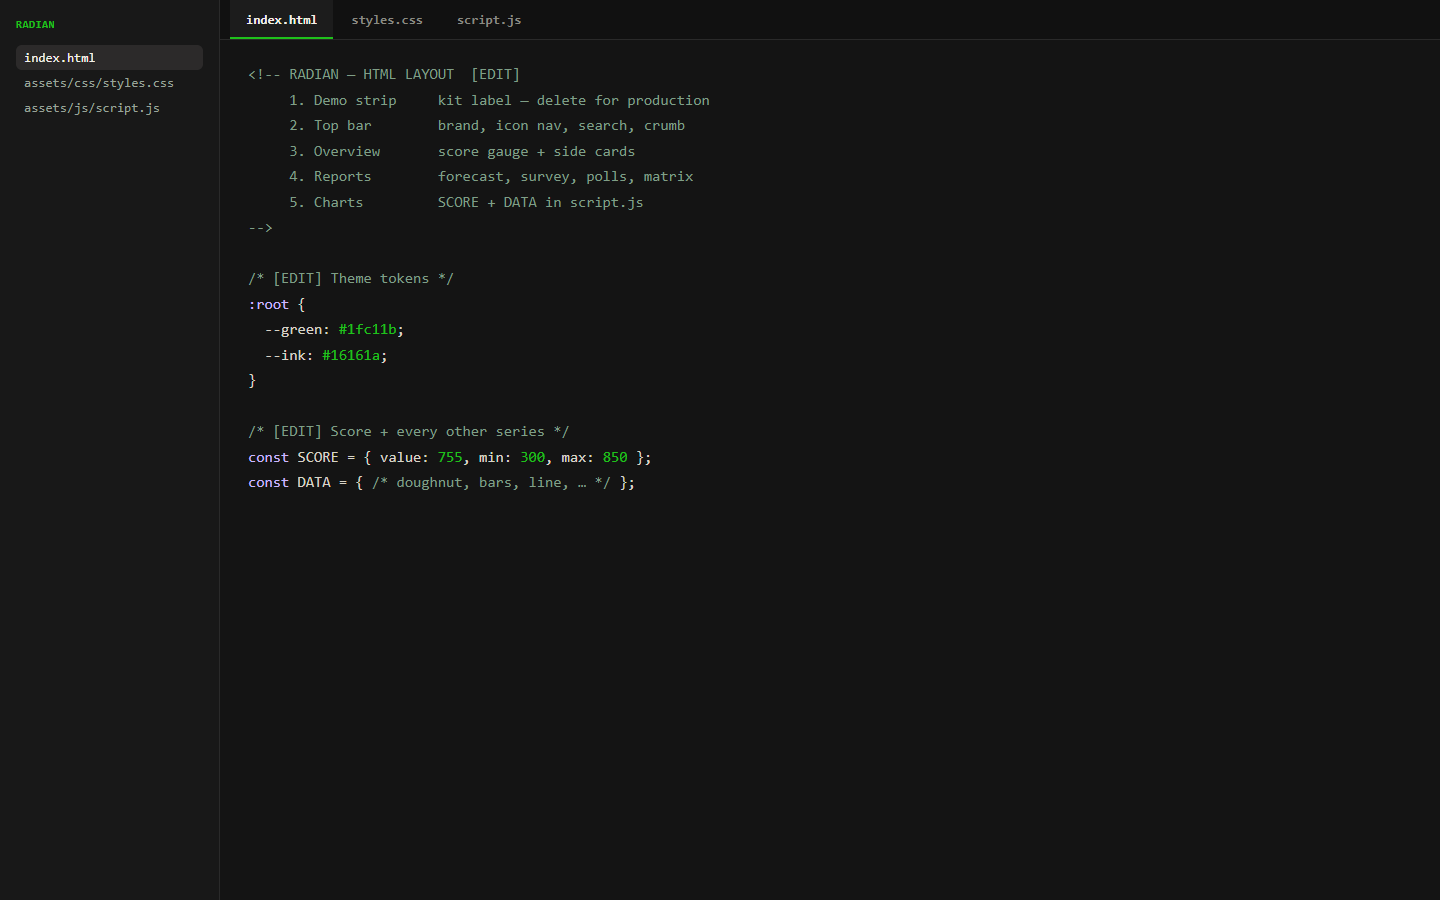1440x900 pixels.
Task: Click the '[EDIT] Theme tokens' comment
Action: tap(351, 278)
